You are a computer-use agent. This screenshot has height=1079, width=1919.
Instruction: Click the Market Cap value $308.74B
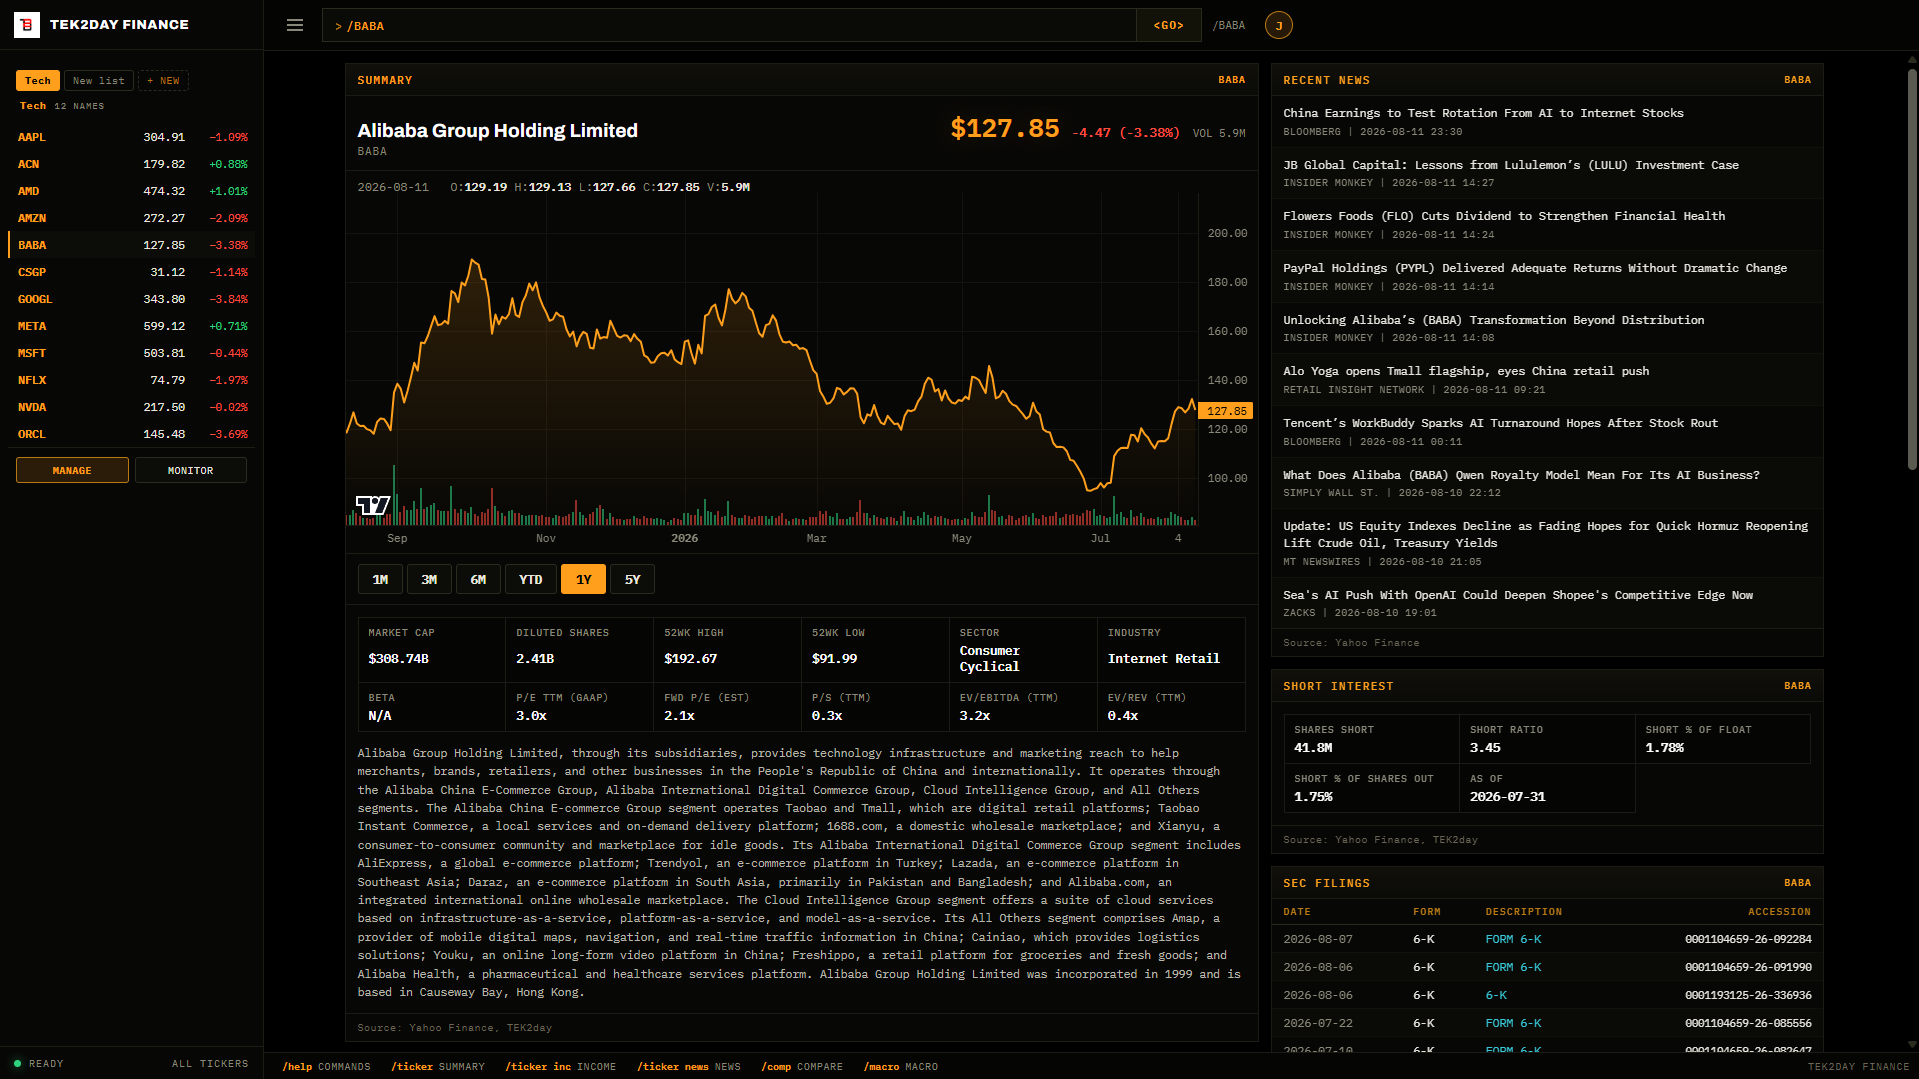(x=398, y=659)
